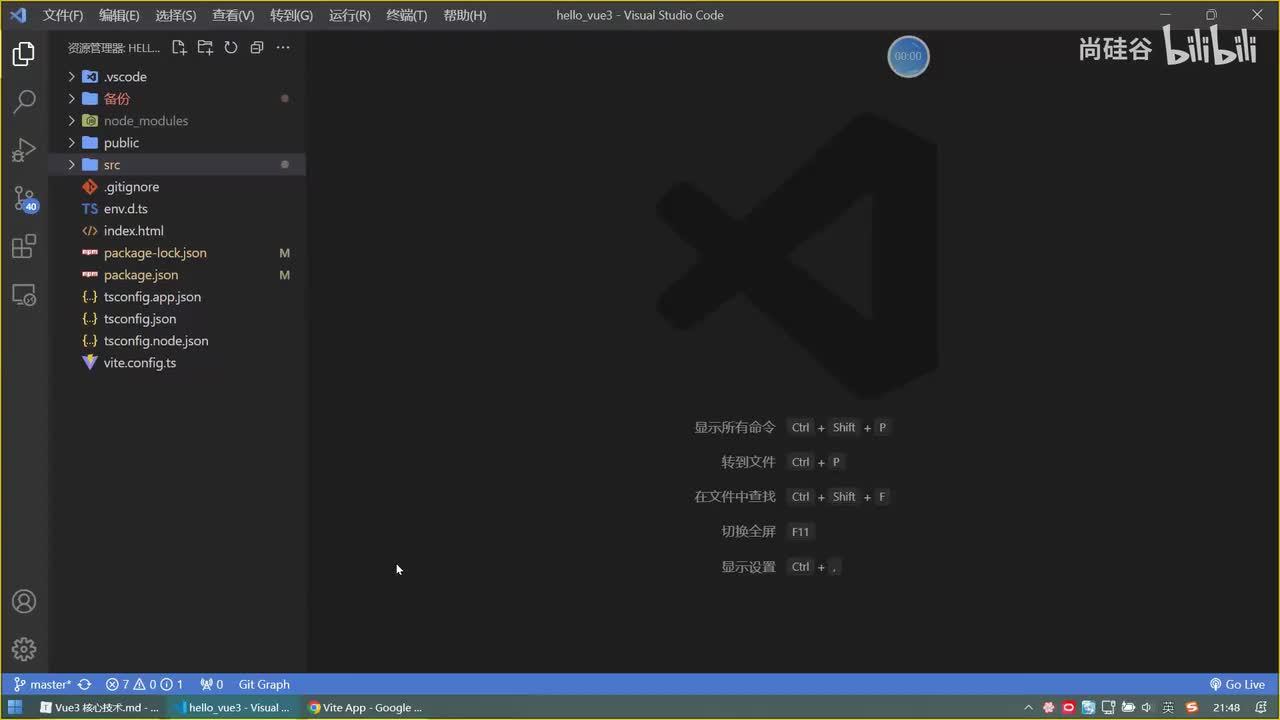This screenshot has width=1280, height=720.
Task: Open the Extensions view
Action: pos(24,246)
